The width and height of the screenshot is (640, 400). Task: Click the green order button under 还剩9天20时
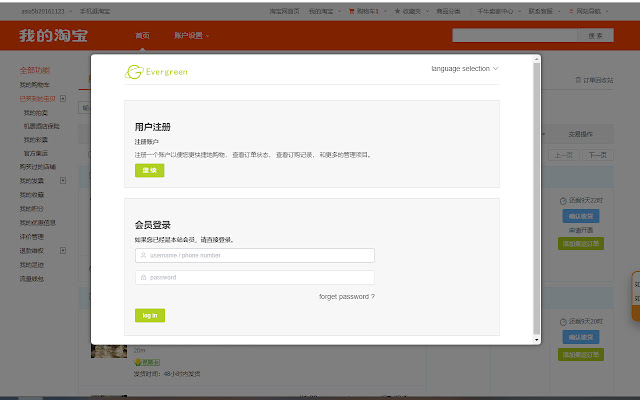pos(581,355)
